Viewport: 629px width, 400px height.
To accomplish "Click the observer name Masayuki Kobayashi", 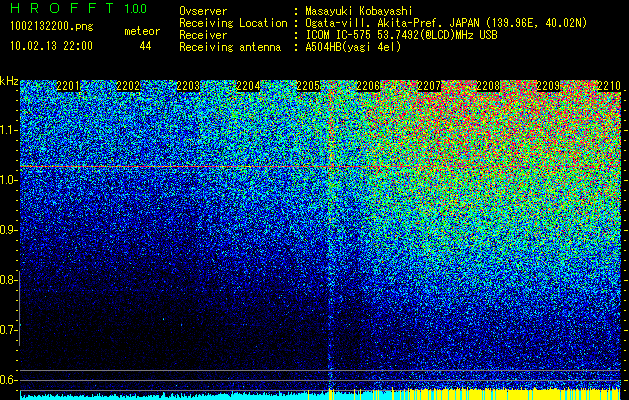I will tap(359, 11).
